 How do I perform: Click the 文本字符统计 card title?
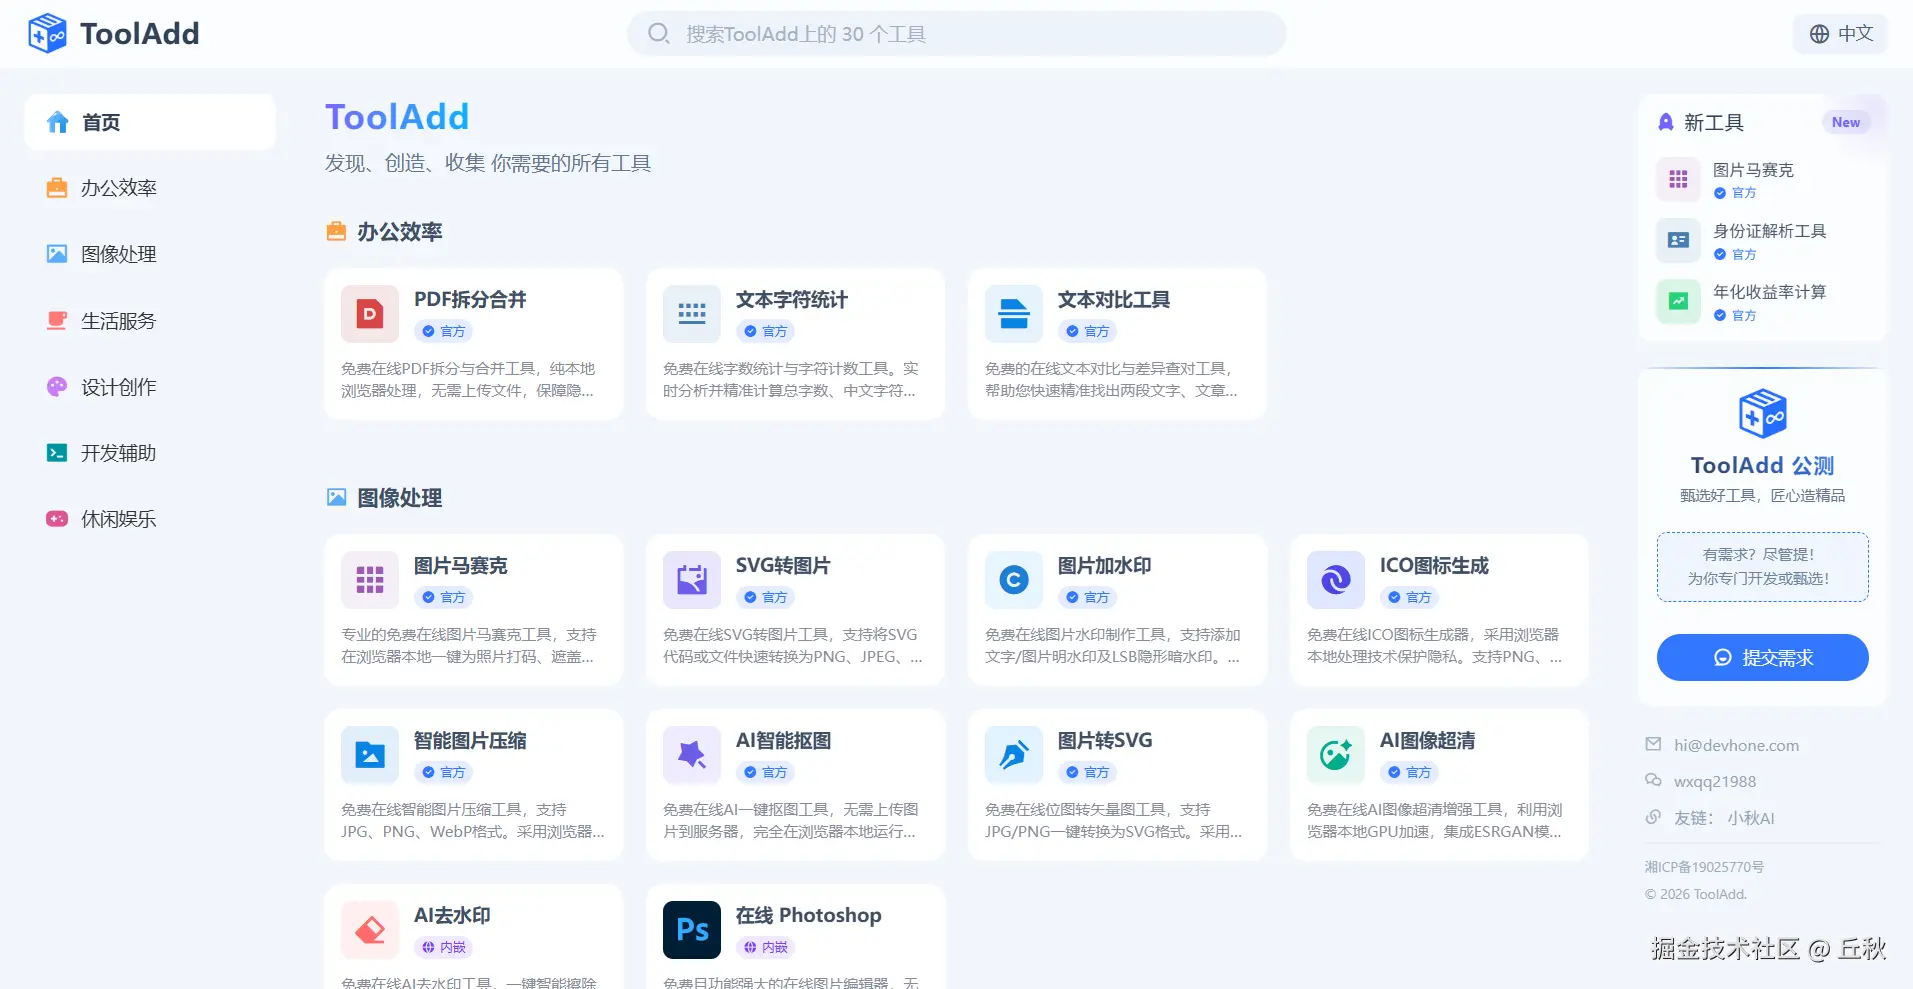(792, 300)
